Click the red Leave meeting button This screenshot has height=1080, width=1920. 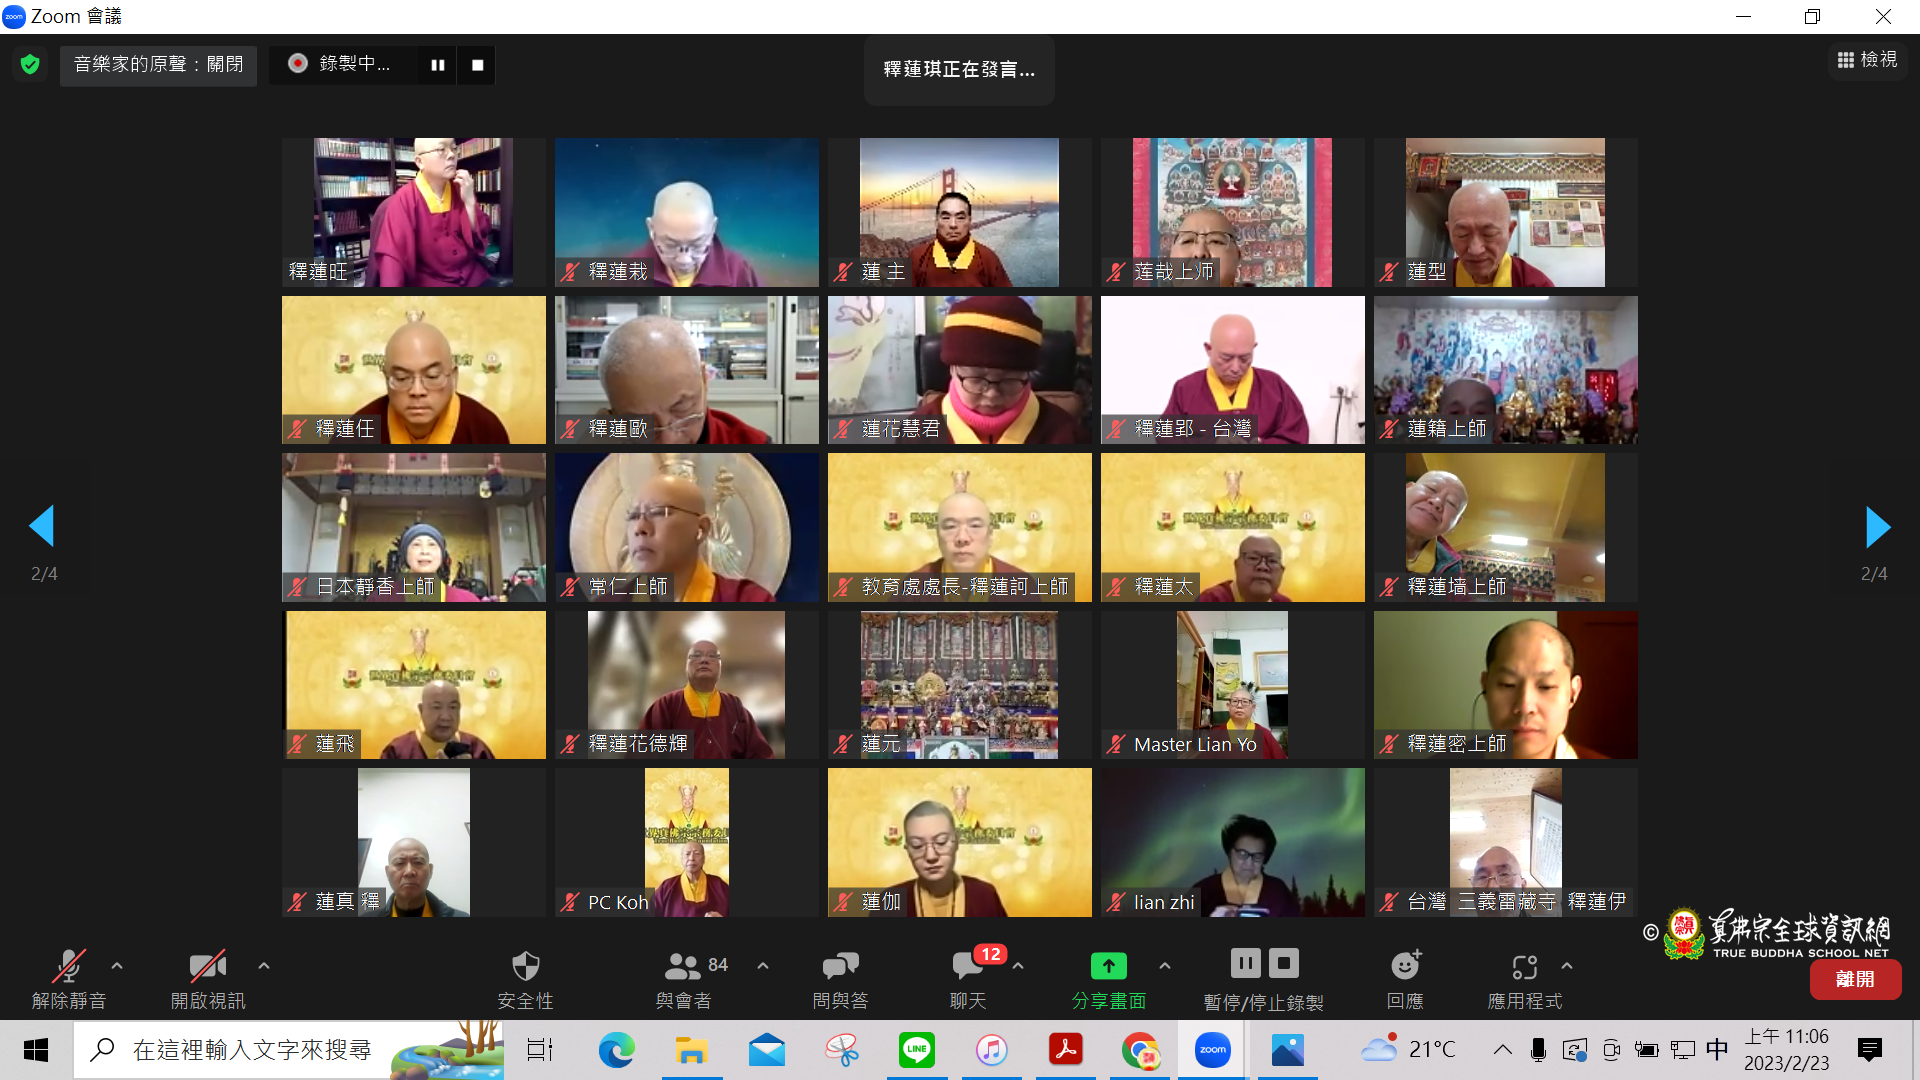pos(1855,980)
